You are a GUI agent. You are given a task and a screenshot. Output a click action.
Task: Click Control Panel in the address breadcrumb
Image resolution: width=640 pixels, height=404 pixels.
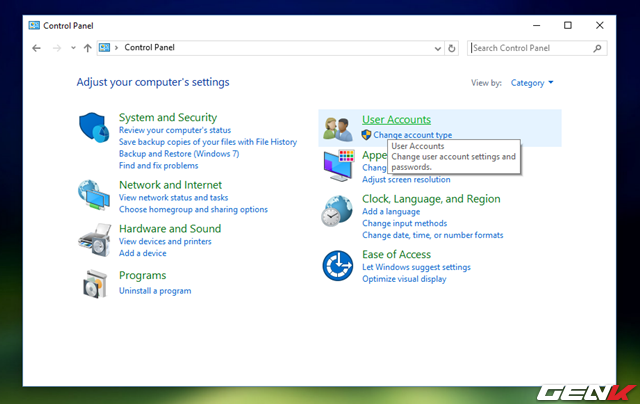click(149, 47)
